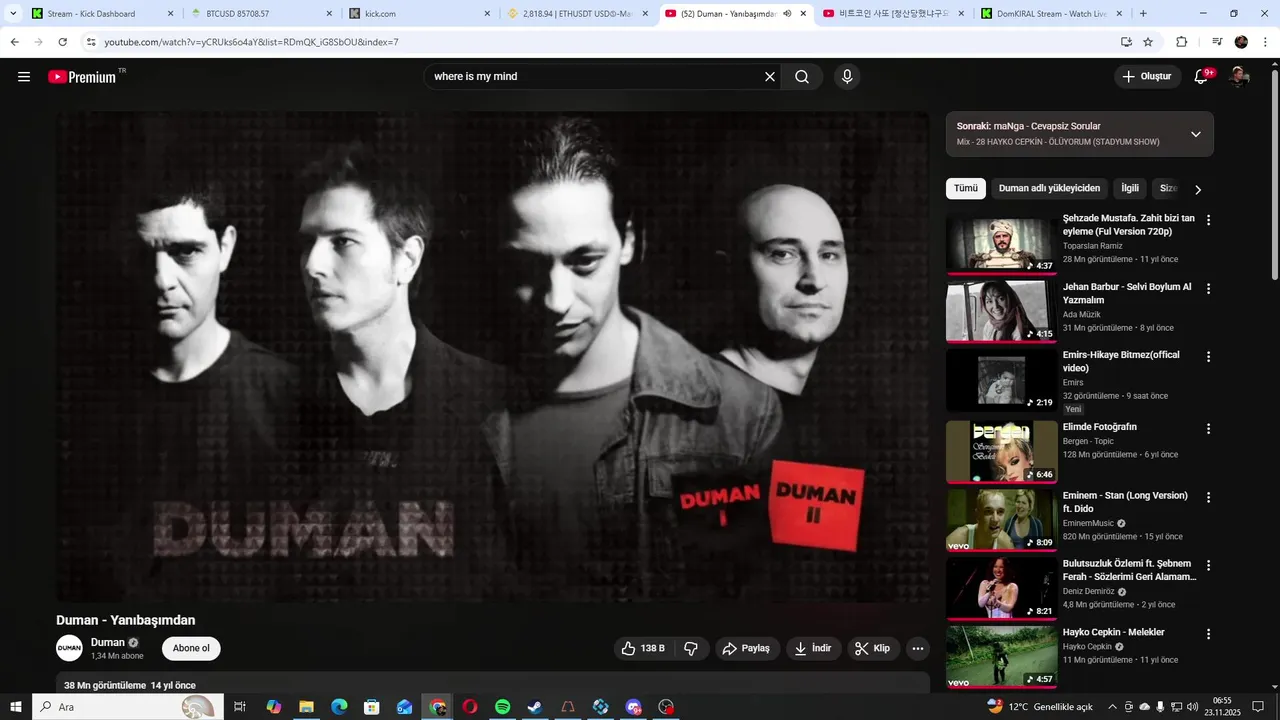Open Şehzade Mustafa video thumbnail

[1001, 243]
